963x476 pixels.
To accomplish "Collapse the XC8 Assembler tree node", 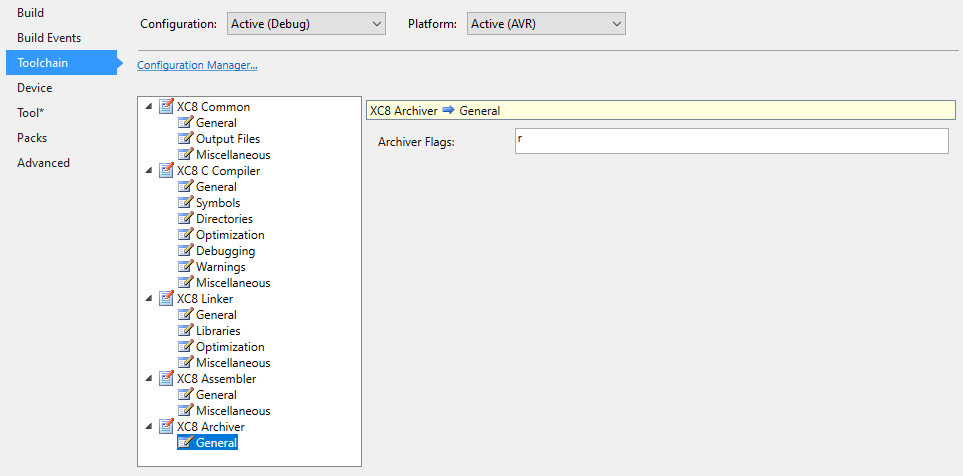I will click(149, 378).
